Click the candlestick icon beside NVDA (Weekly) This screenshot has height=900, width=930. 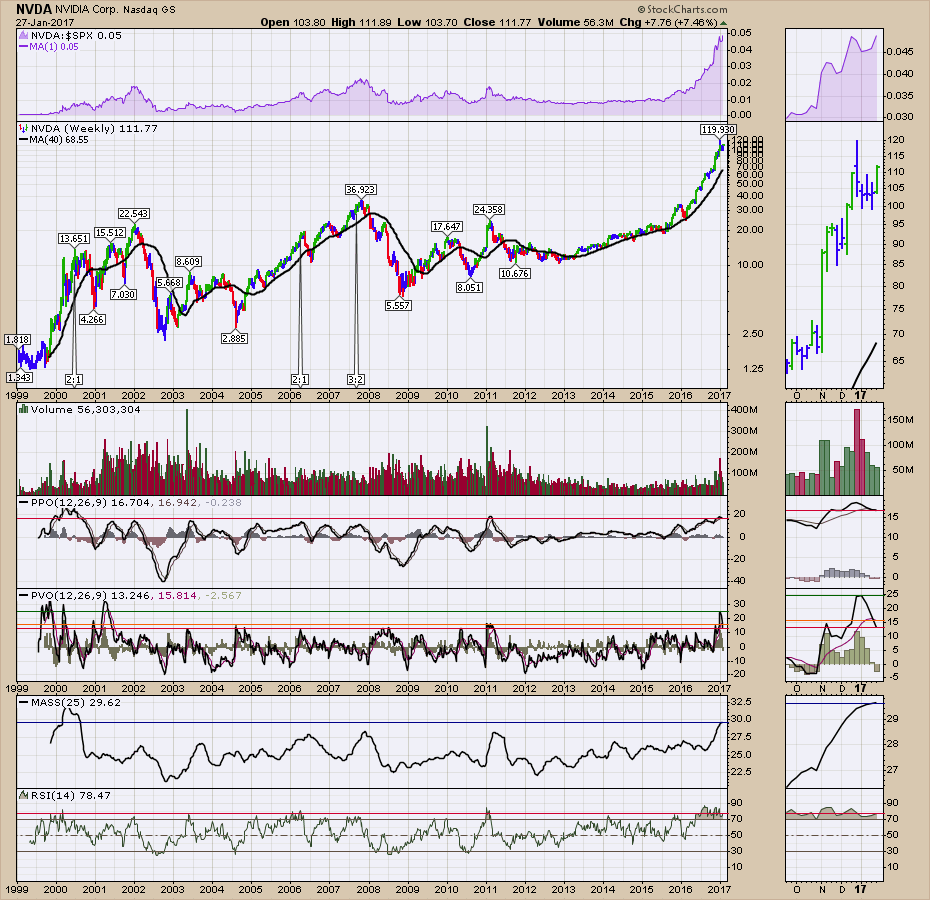click(24, 129)
